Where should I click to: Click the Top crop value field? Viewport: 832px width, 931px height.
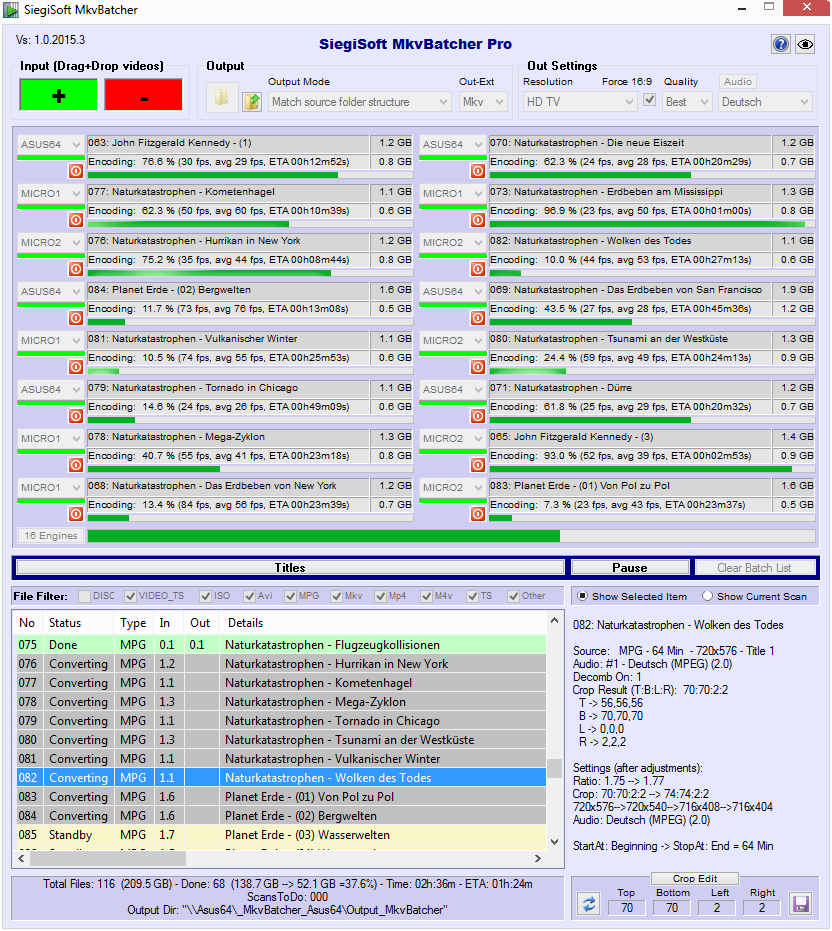coord(627,907)
